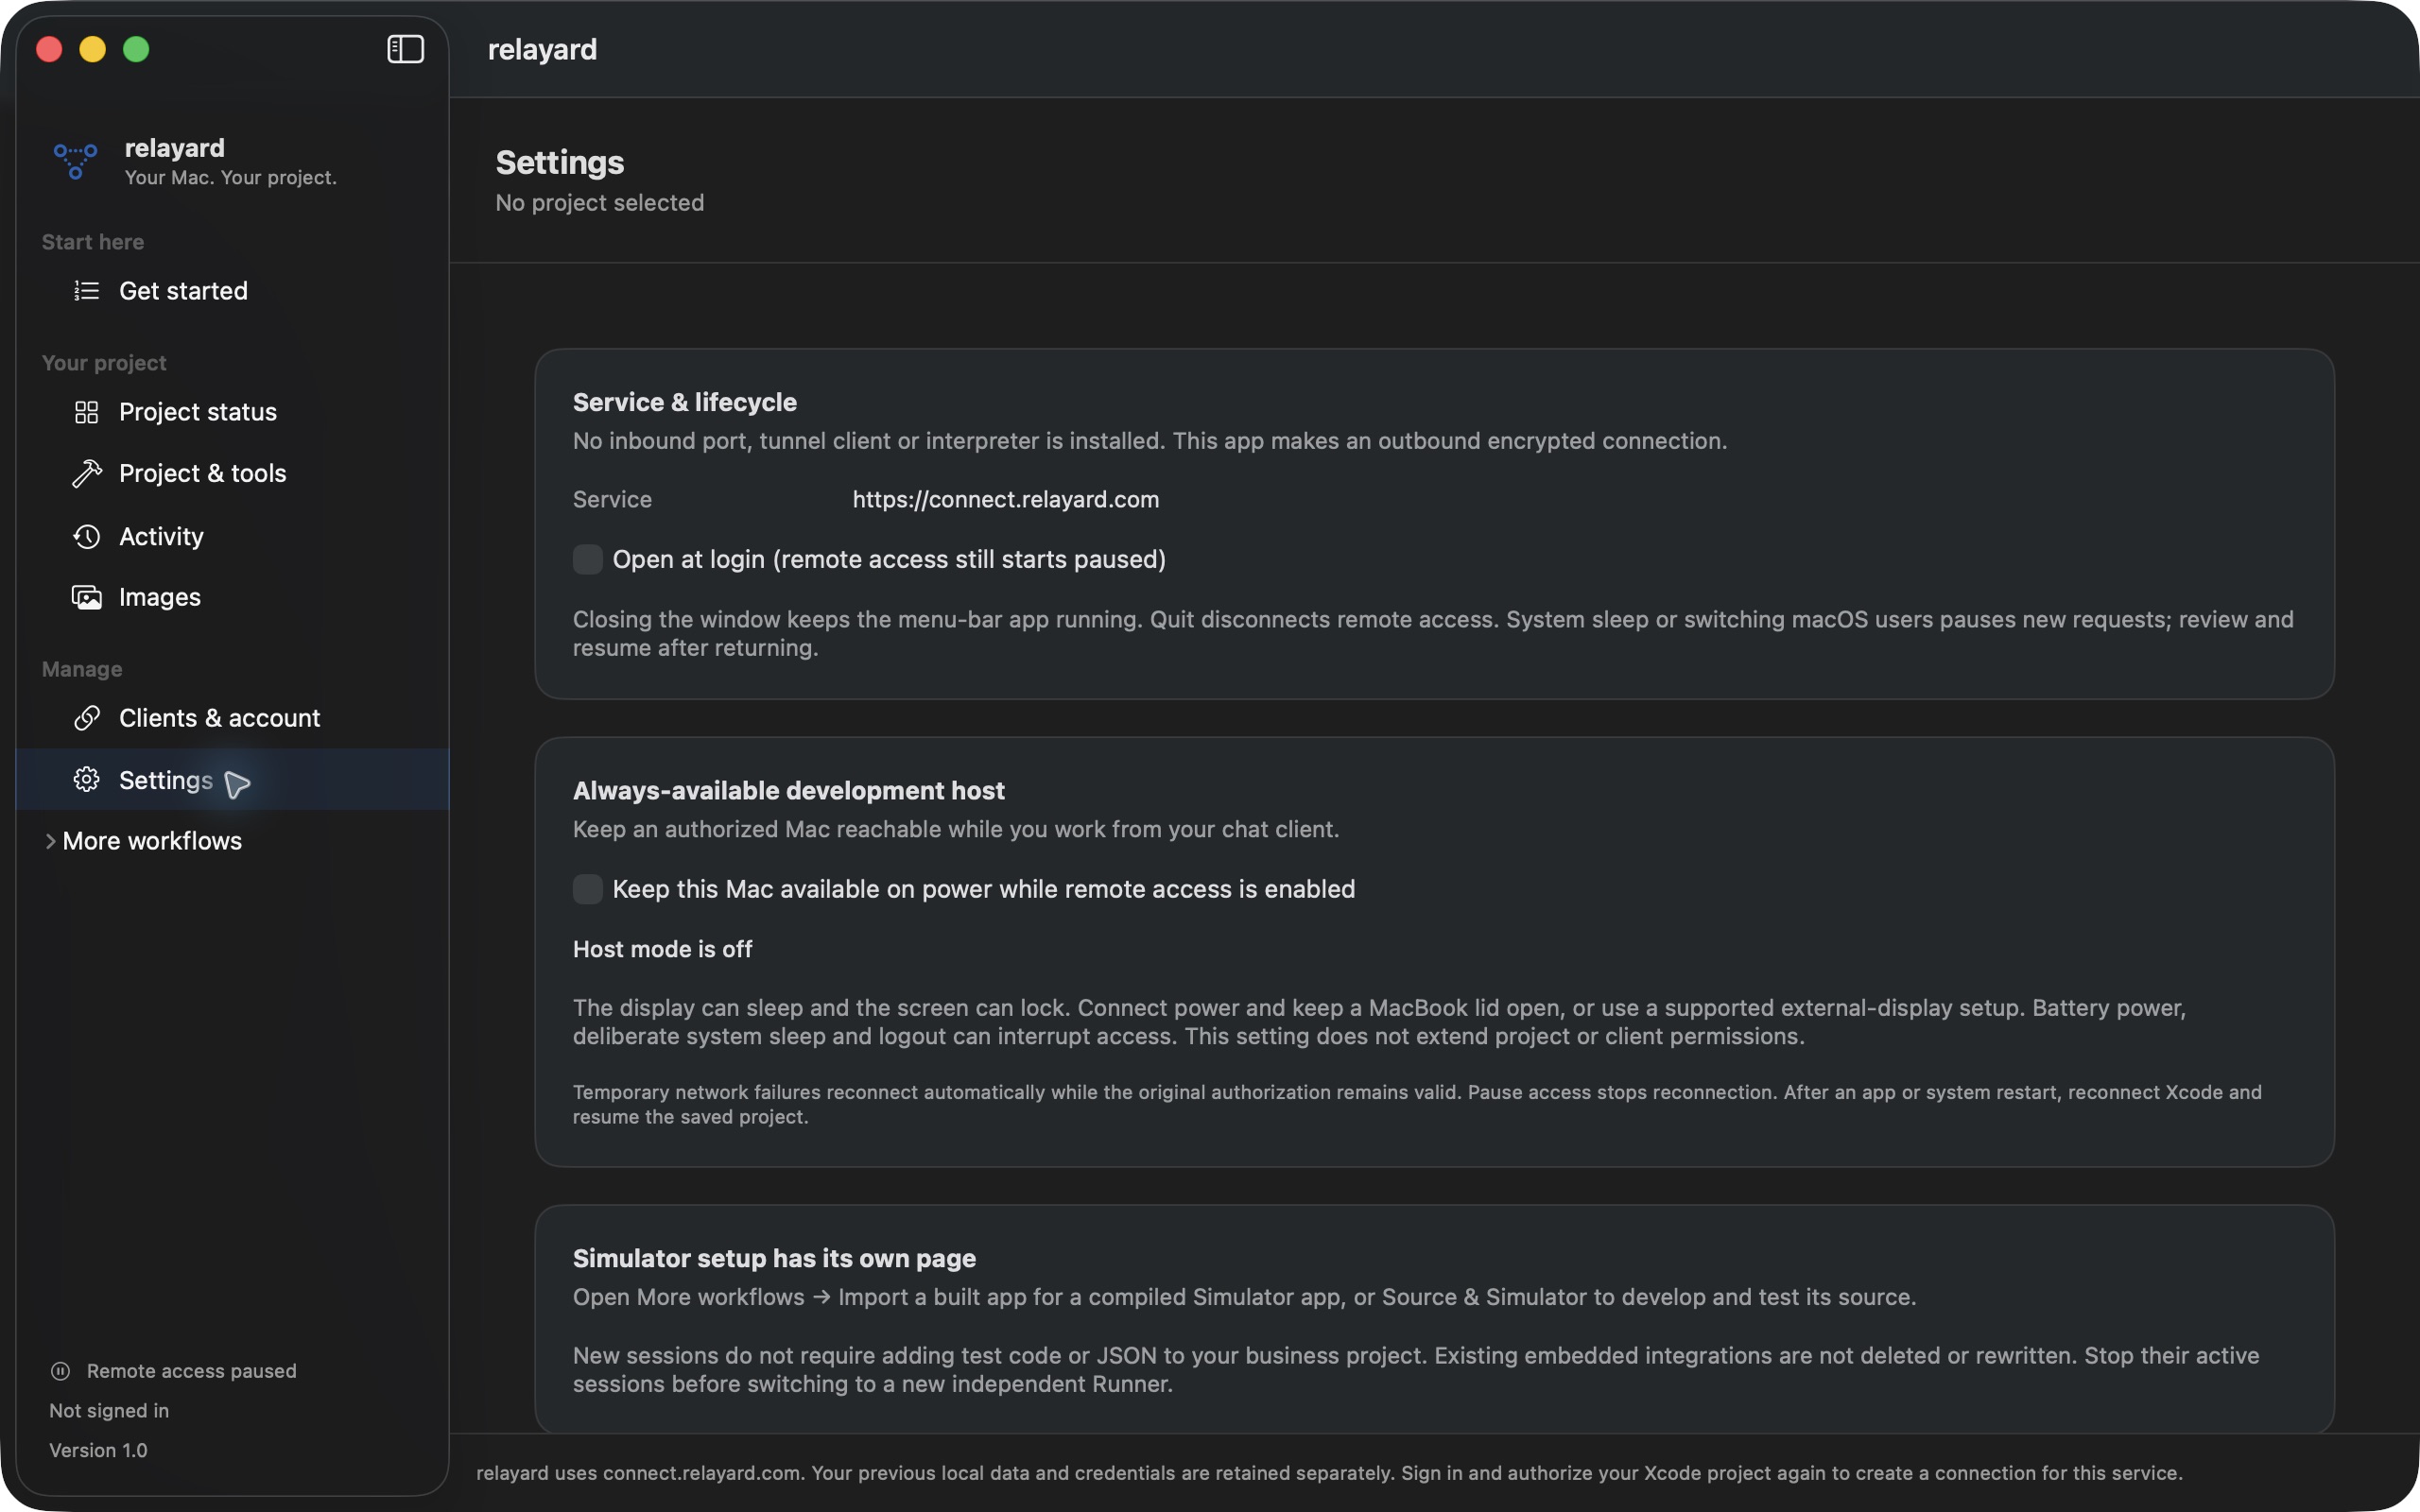Viewport: 2420px width, 1512px height.
Task: Click the Service & lifecycle heading
Action: [x=685, y=402]
